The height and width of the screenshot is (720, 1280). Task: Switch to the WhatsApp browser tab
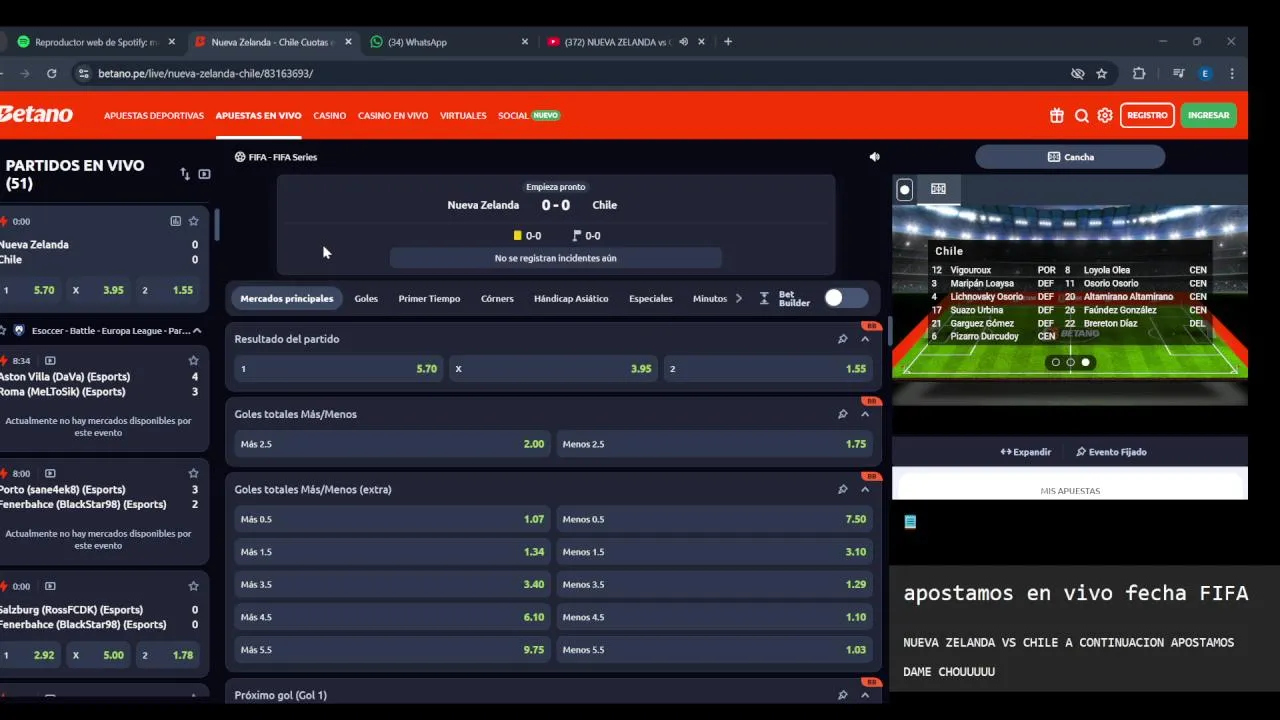point(448,42)
